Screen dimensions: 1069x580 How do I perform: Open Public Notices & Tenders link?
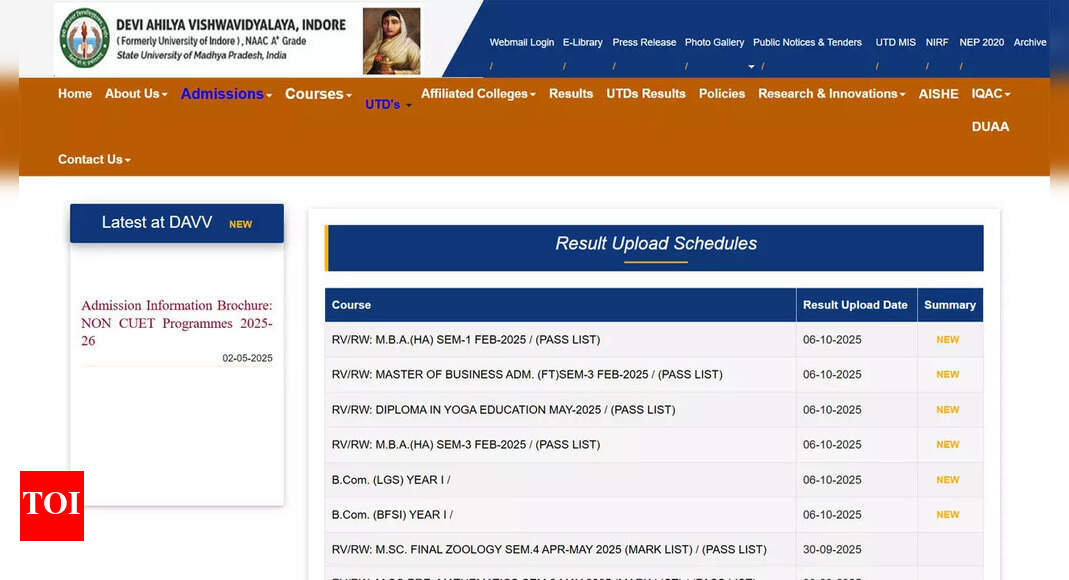(807, 43)
